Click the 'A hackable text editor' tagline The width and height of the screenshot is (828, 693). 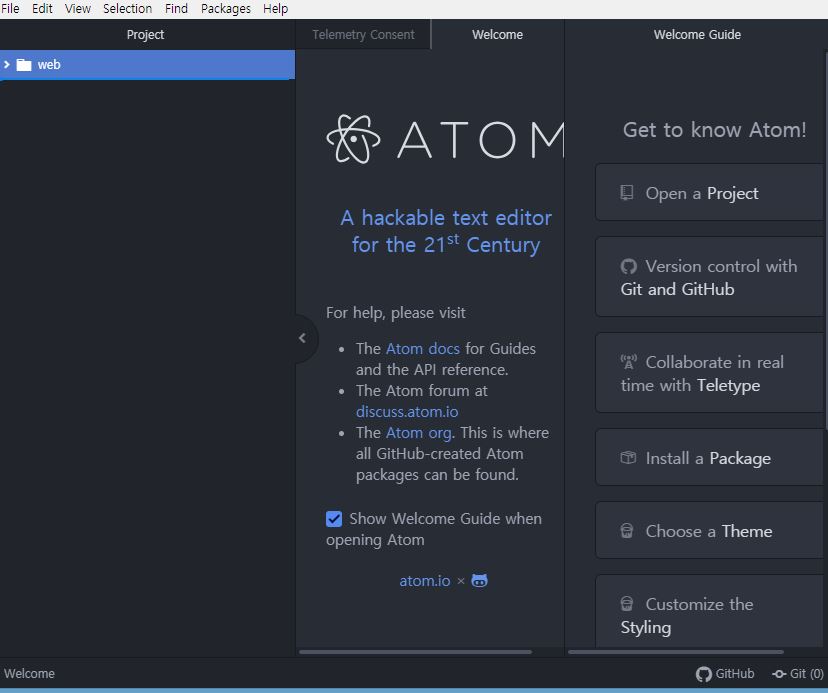pyautogui.click(x=446, y=231)
